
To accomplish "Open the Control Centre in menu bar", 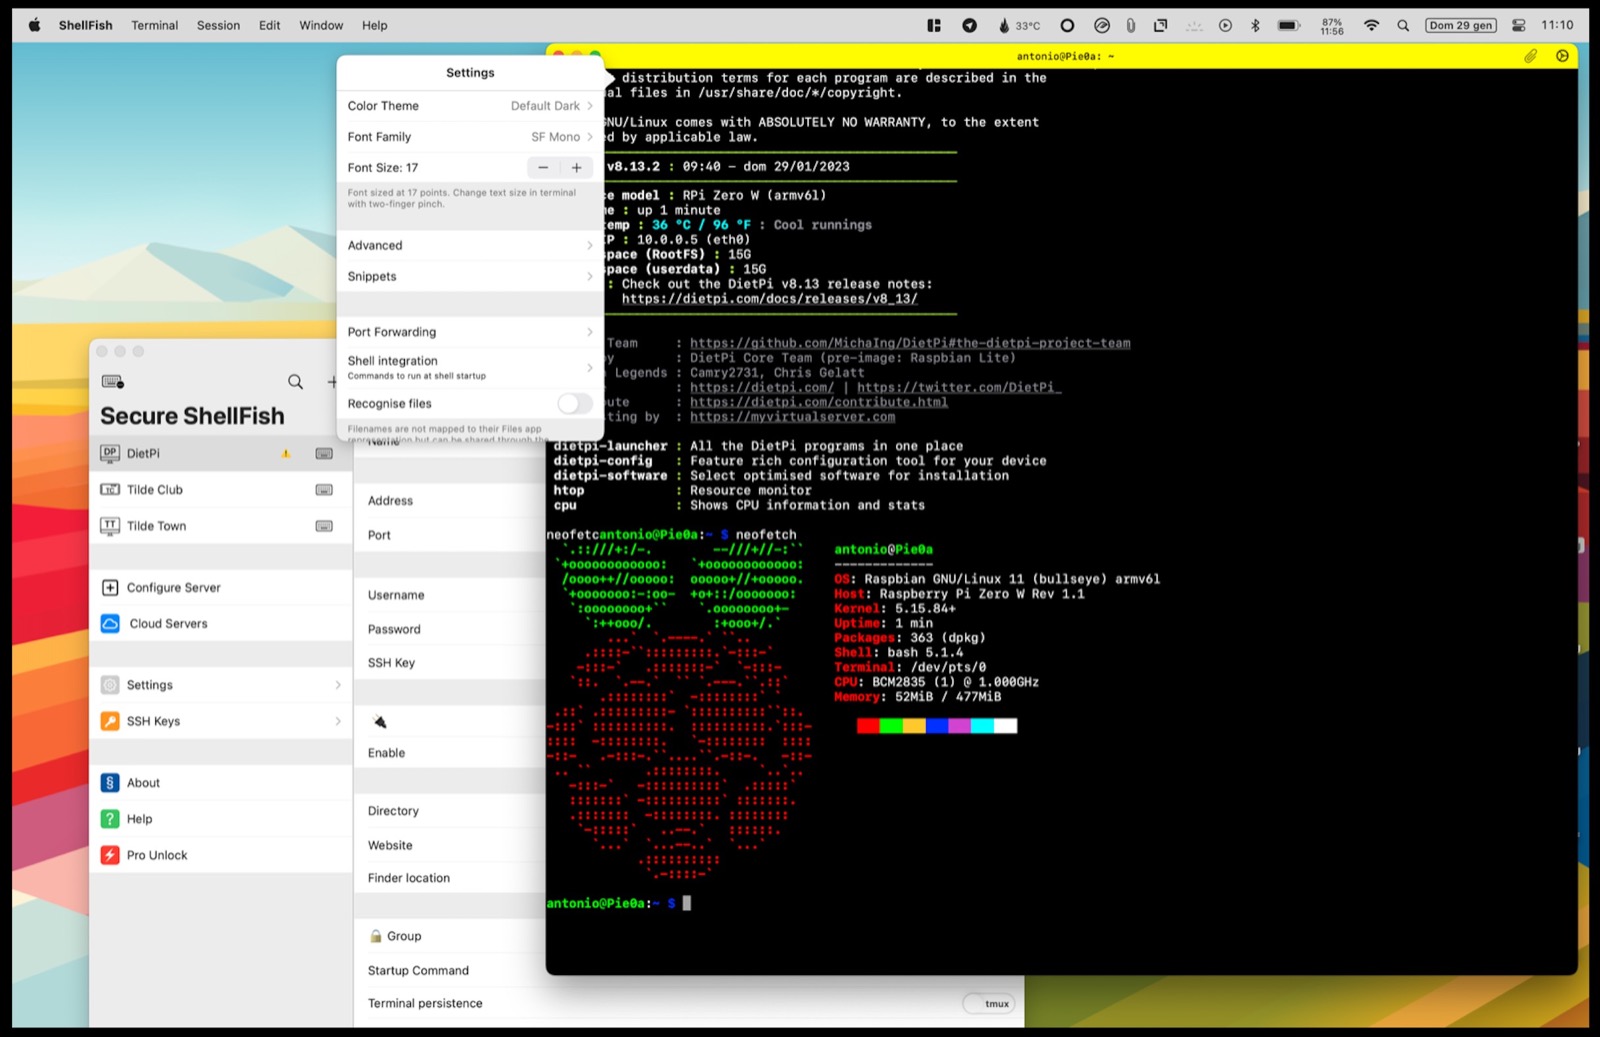I will 1518,26.
